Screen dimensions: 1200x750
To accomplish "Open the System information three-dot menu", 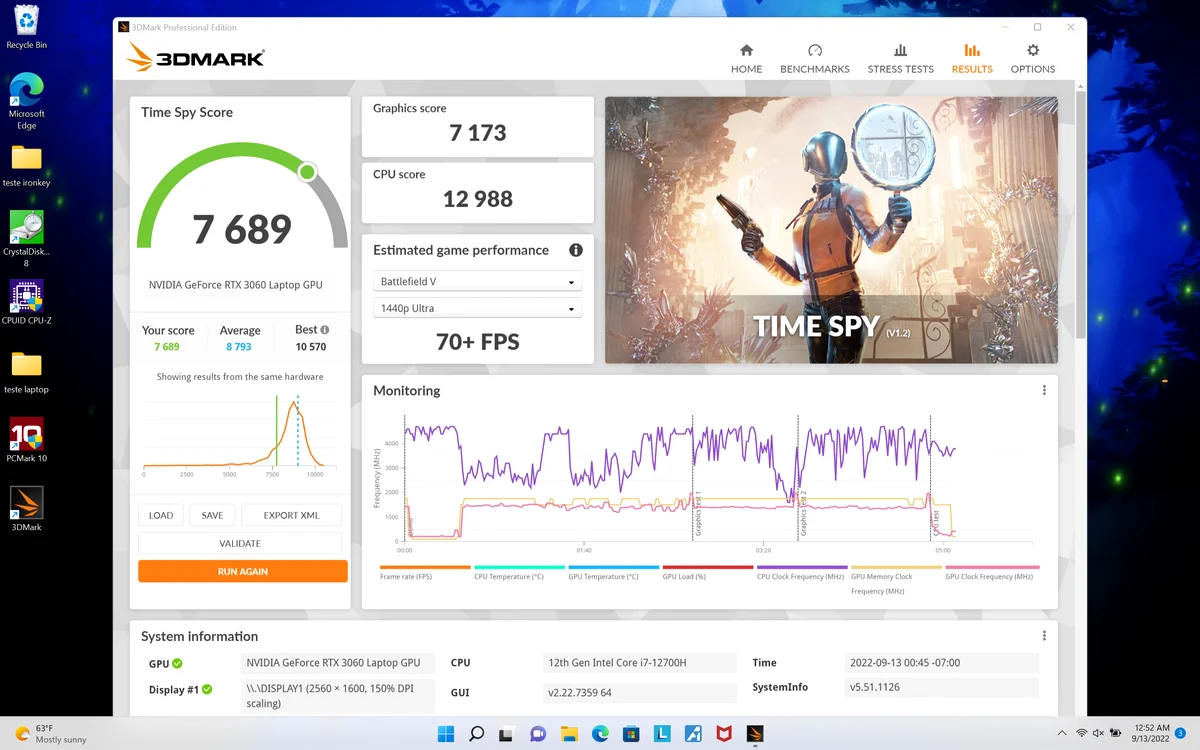I will pos(1044,636).
